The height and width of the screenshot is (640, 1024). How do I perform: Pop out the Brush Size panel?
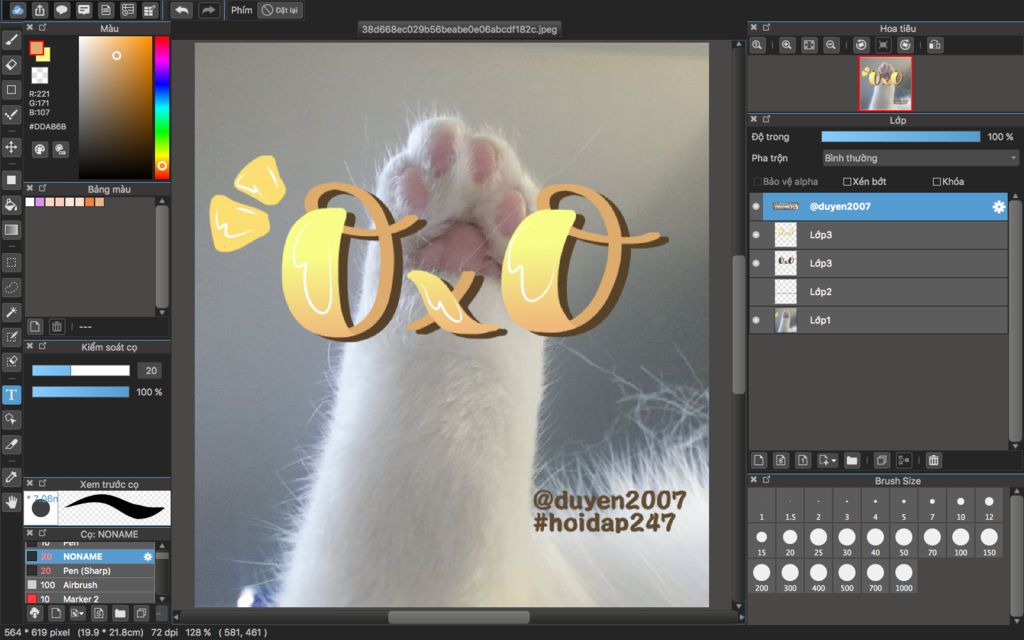pos(766,480)
